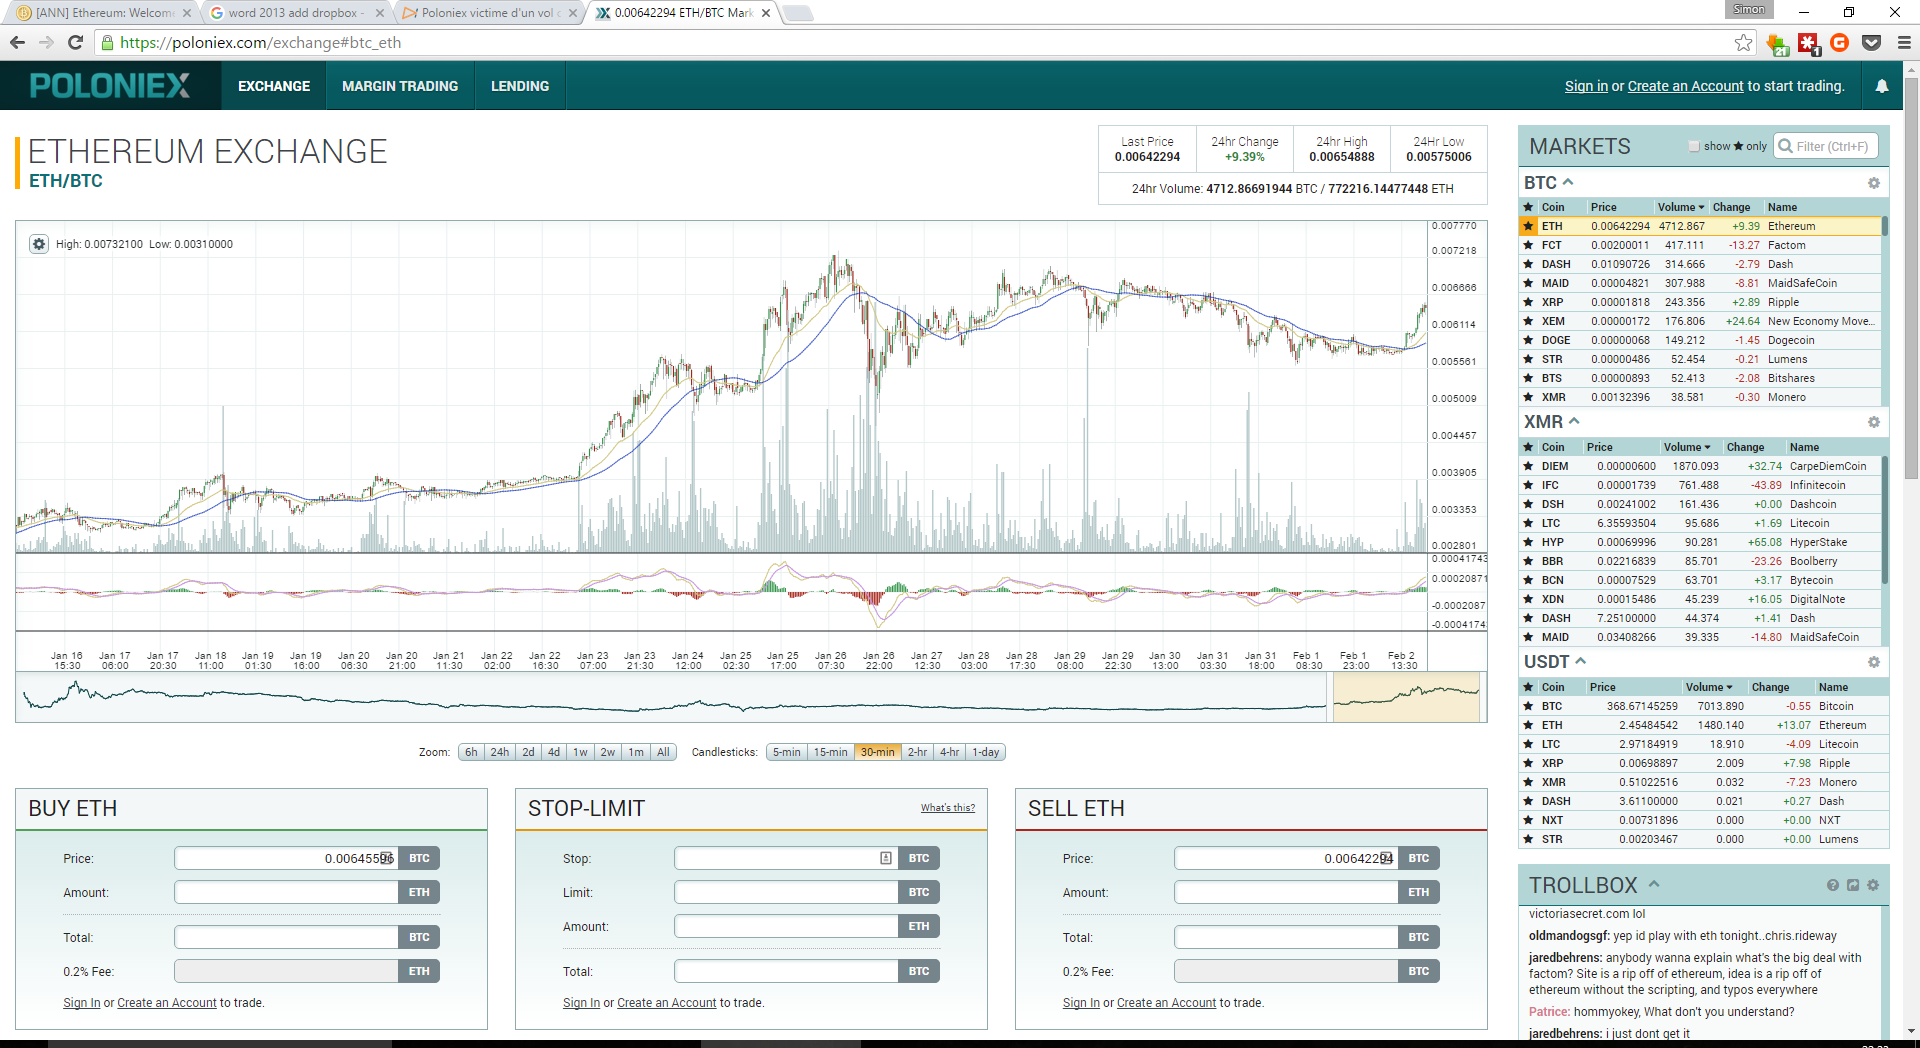Toggle star for NXT in USDT market
The height and width of the screenshot is (1048, 1920).
point(1528,820)
